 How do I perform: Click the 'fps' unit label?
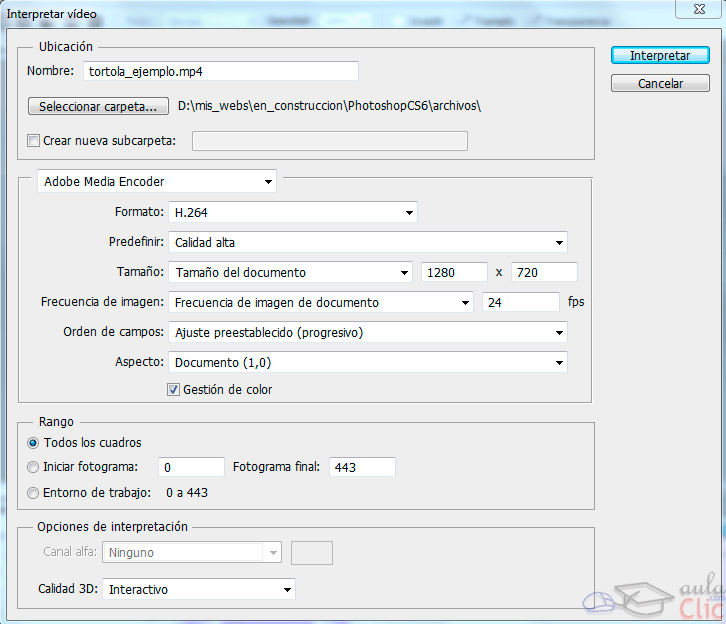pyautogui.click(x=576, y=302)
